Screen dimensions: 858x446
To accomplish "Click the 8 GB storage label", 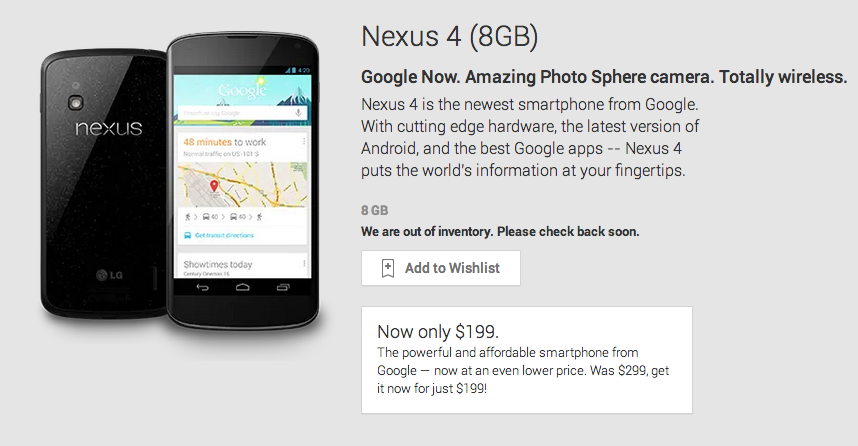I will tap(374, 210).
